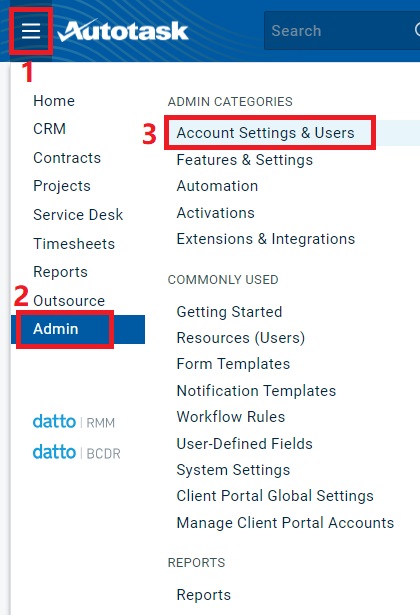
Task: Open Manage Client Portal Accounts
Action: click(x=285, y=523)
